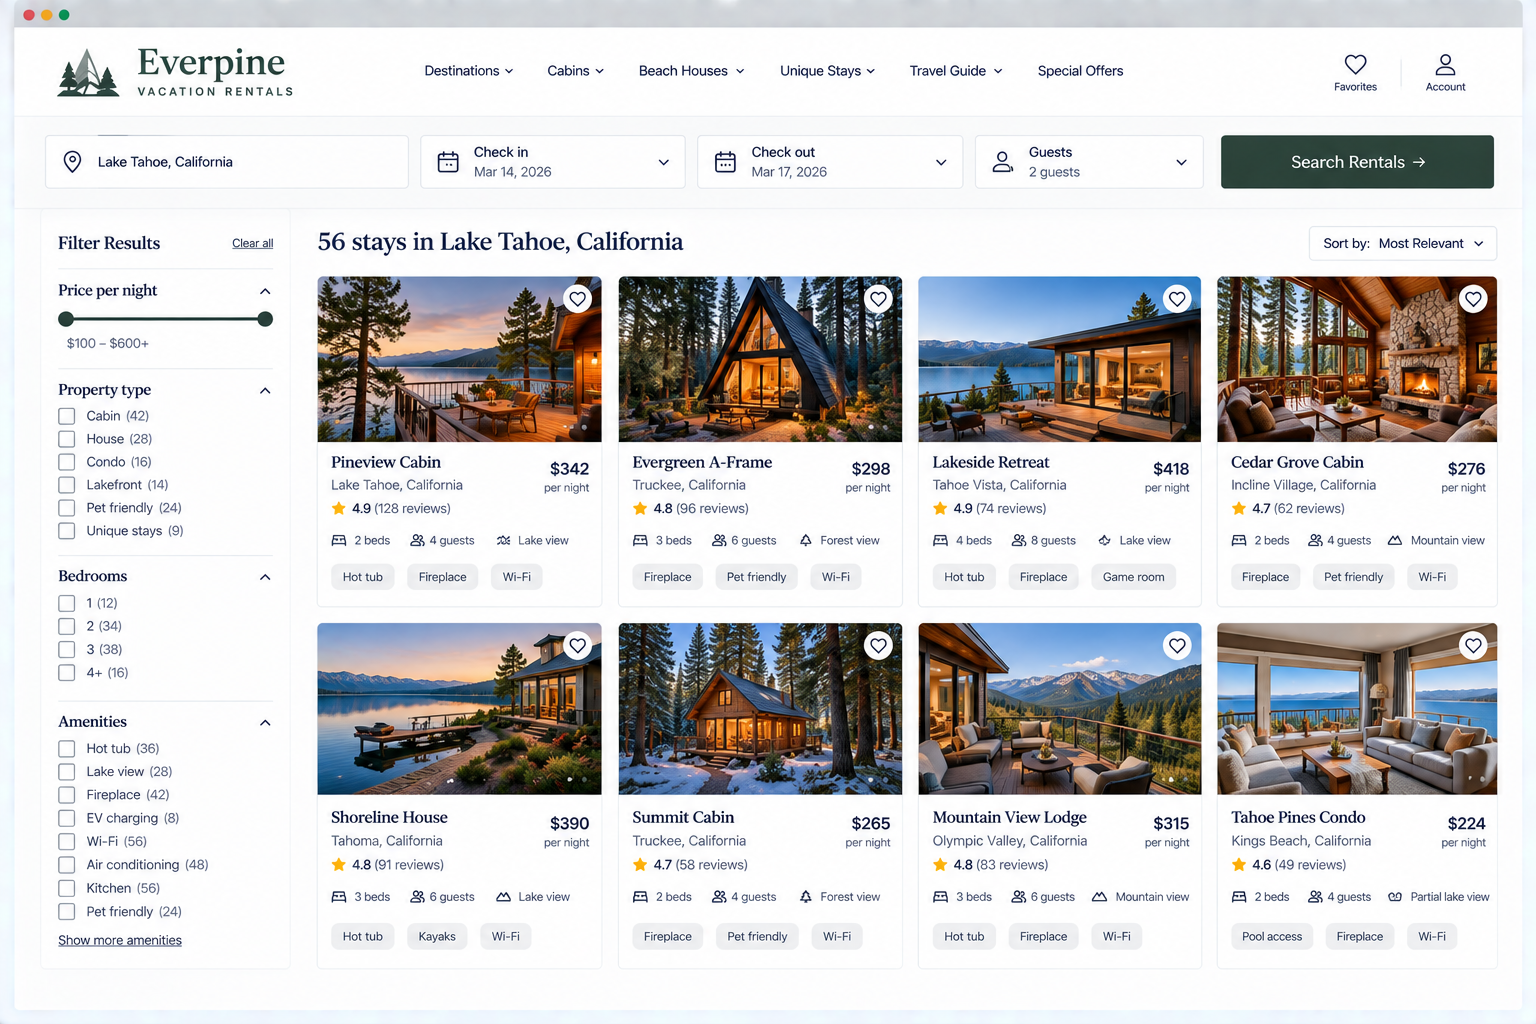Enable the EV charging amenity filter
This screenshot has width=1536, height=1024.
pos(67,818)
